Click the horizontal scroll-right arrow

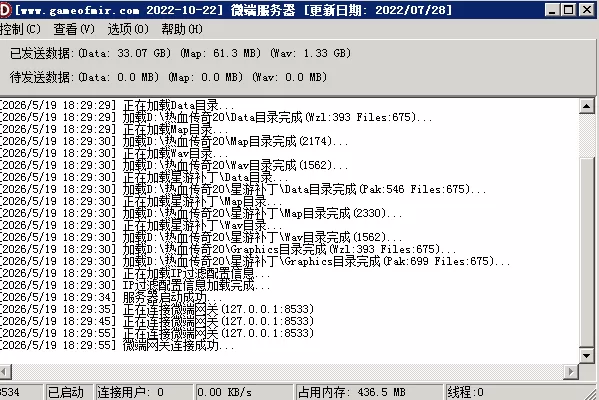coord(571,371)
